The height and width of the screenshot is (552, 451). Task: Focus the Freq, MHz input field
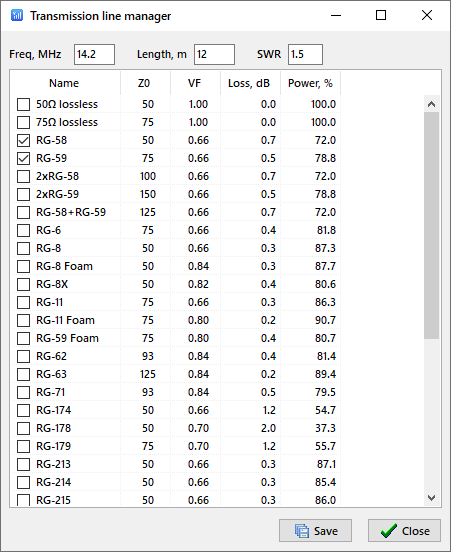pyautogui.click(x=94, y=54)
